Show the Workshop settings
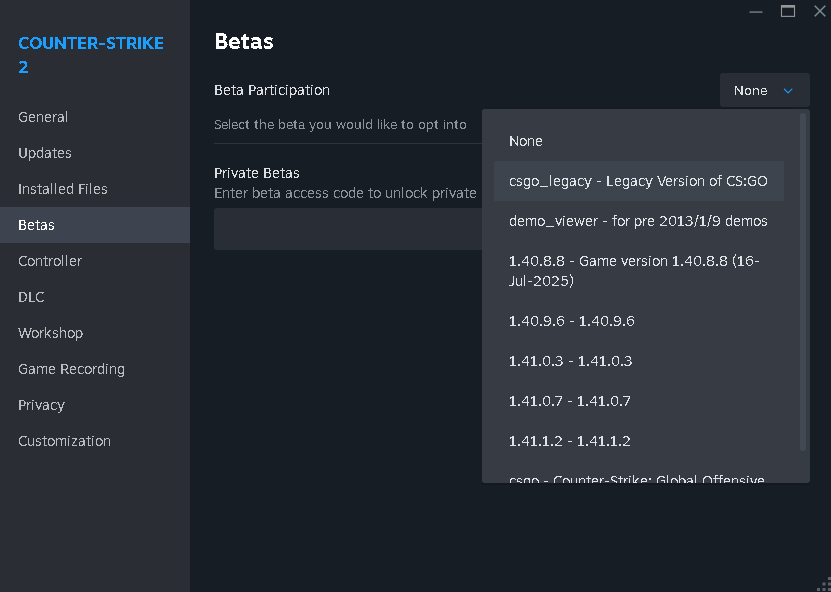The width and height of the screenshot is (831, 592). click(x=50, y=333)
